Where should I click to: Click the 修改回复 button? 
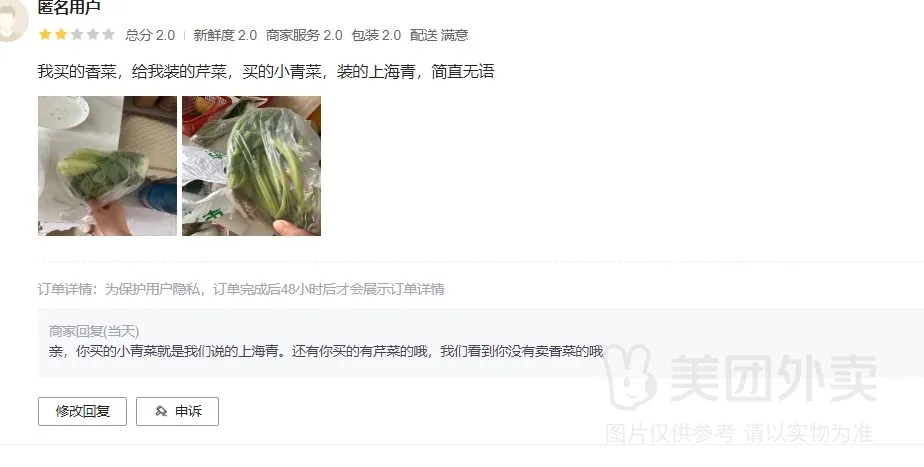click(82, 411)
